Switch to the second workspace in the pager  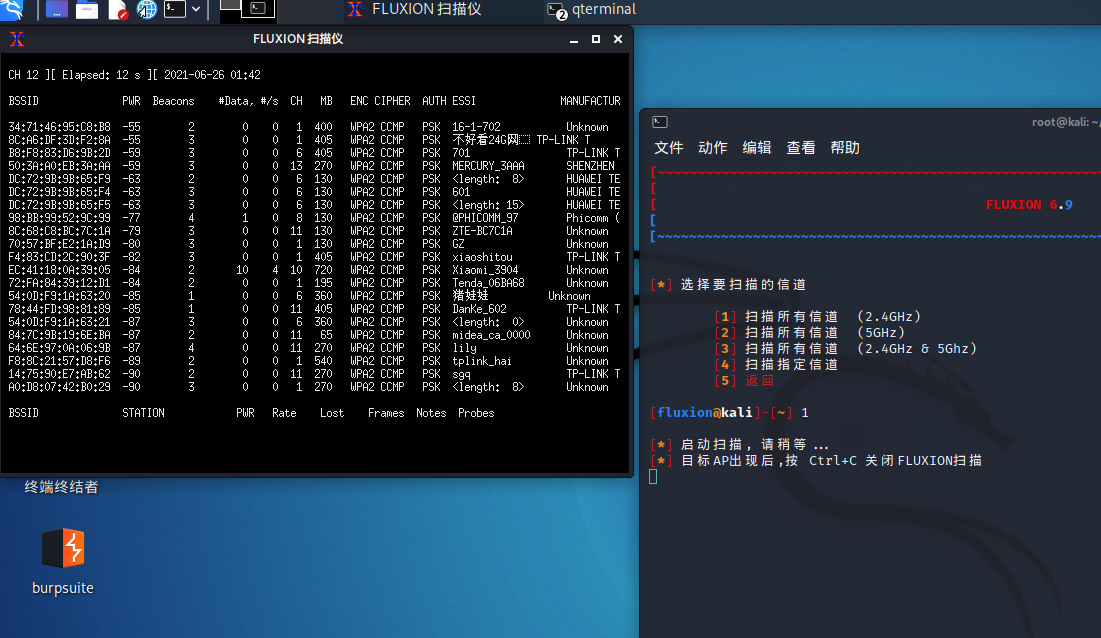coord(258,8)
